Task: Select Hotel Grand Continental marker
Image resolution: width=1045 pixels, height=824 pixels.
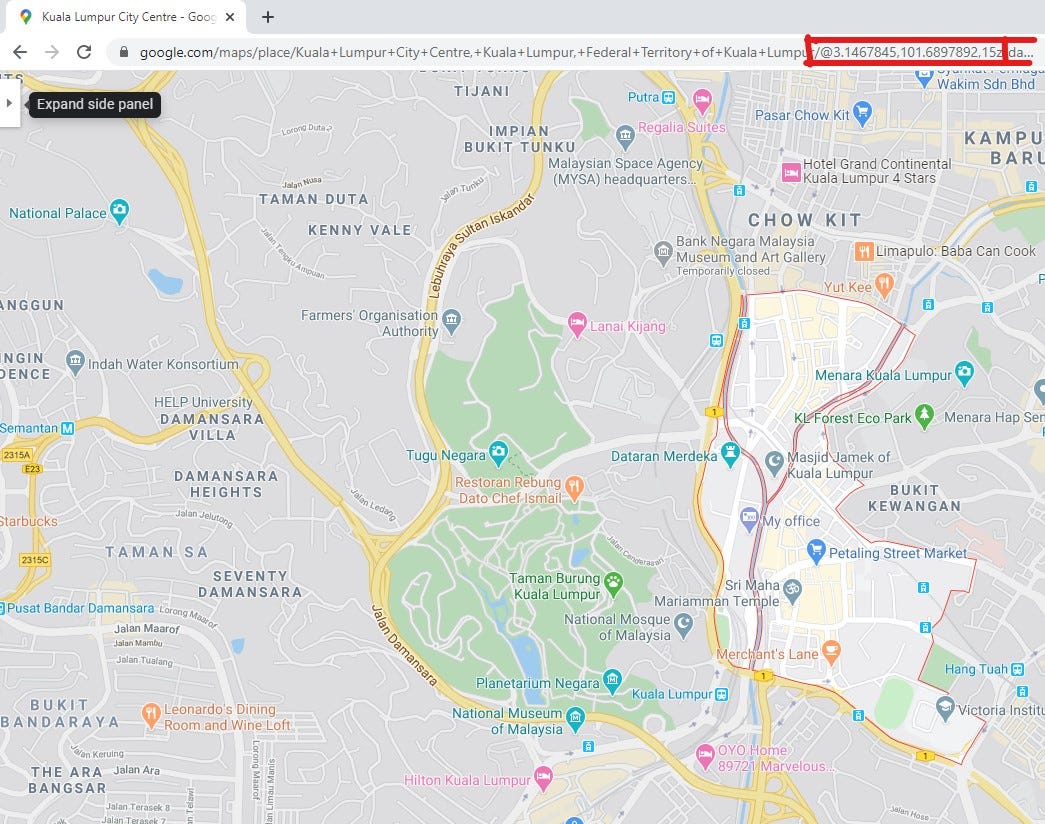Action: [791, 172]
